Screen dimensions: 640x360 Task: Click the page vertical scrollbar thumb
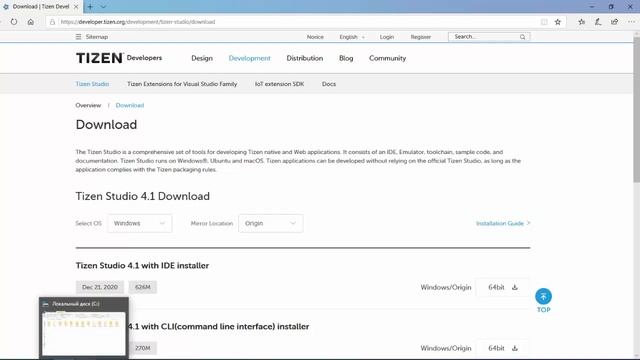click(x=636, y=110)
